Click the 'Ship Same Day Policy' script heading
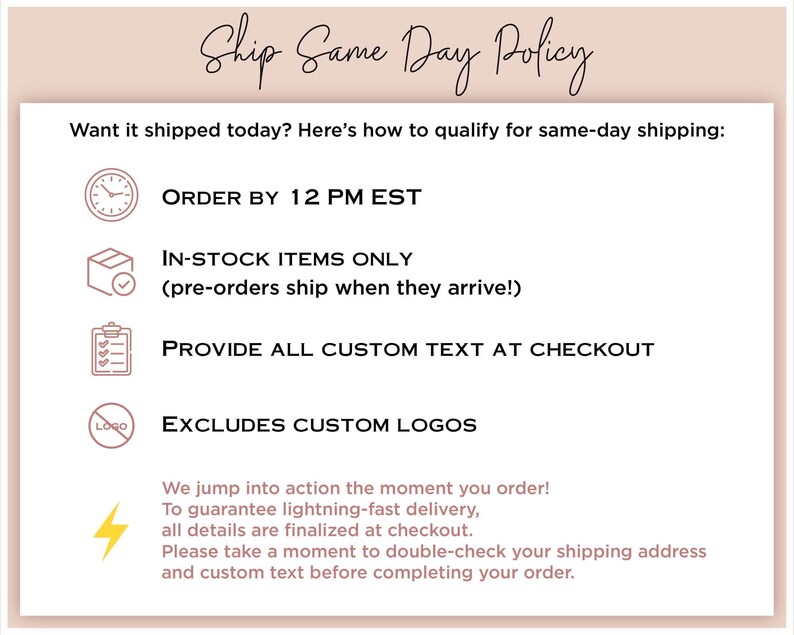Image resolution: width=794 pixels, height=635 pixels. pyautogui.click(x=396, y=55)
